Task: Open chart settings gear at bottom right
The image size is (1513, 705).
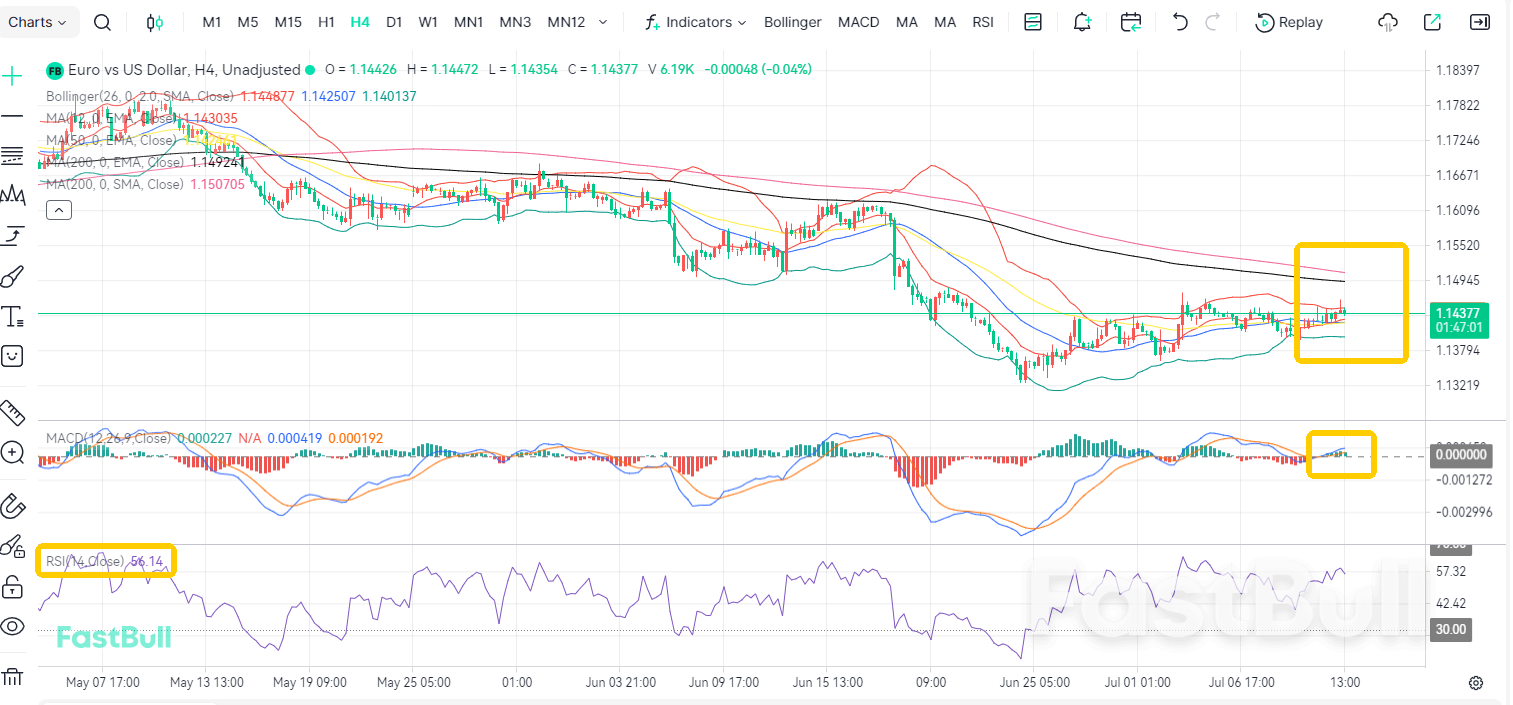Action: pos(1476,683)
